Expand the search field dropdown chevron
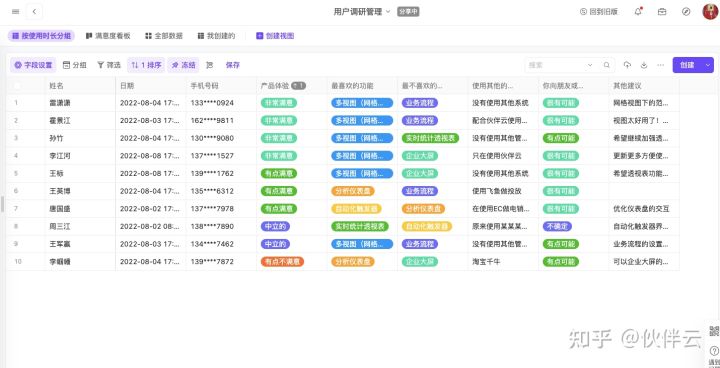 (590, 65)
